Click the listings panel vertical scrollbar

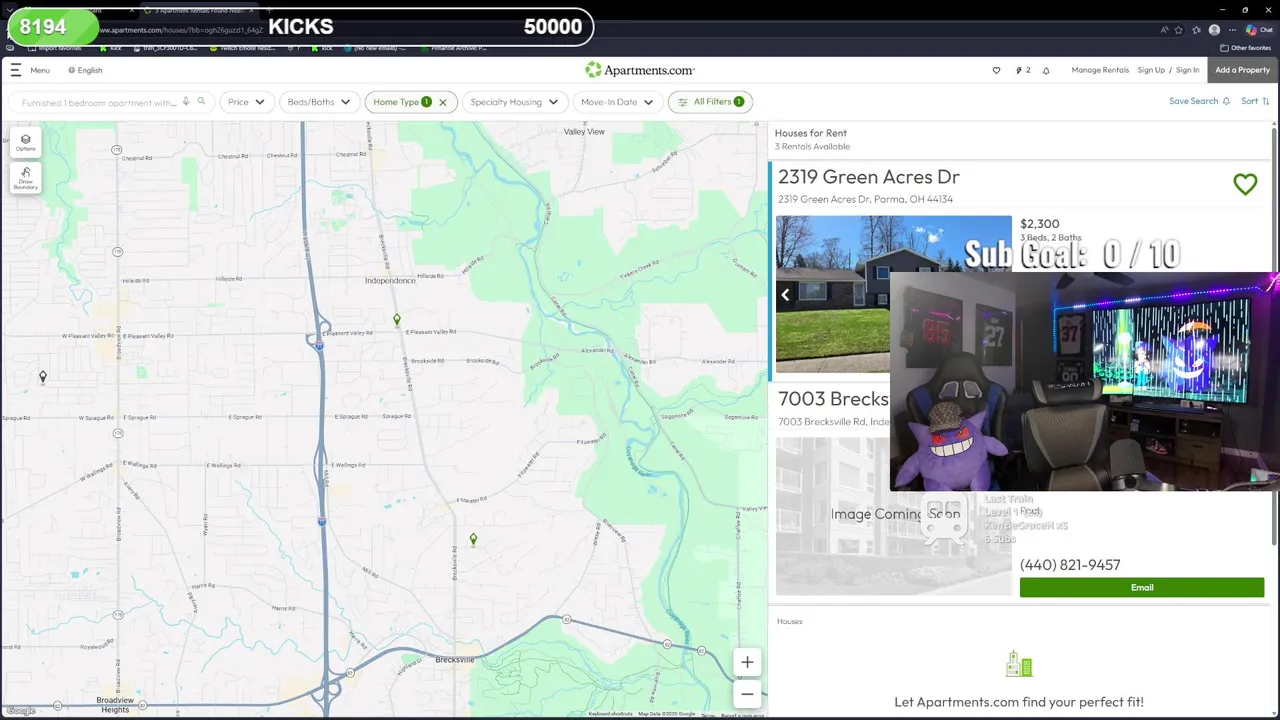[1273, 336]
